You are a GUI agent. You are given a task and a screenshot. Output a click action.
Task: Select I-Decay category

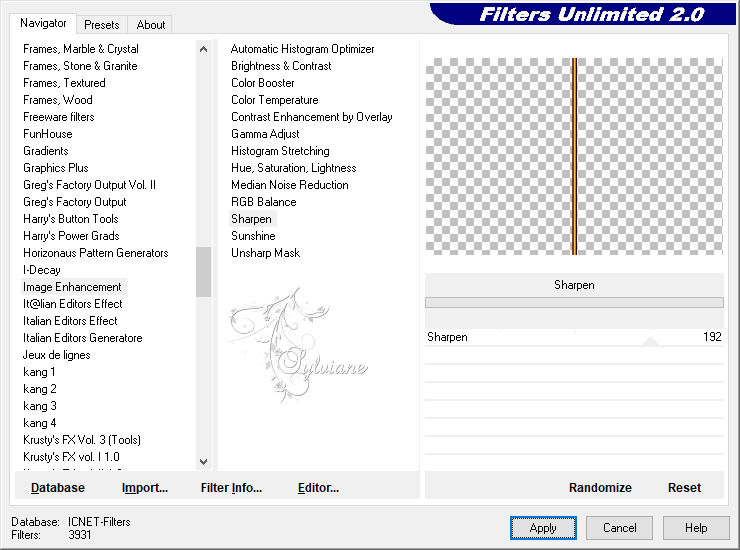tap(42, 270)
